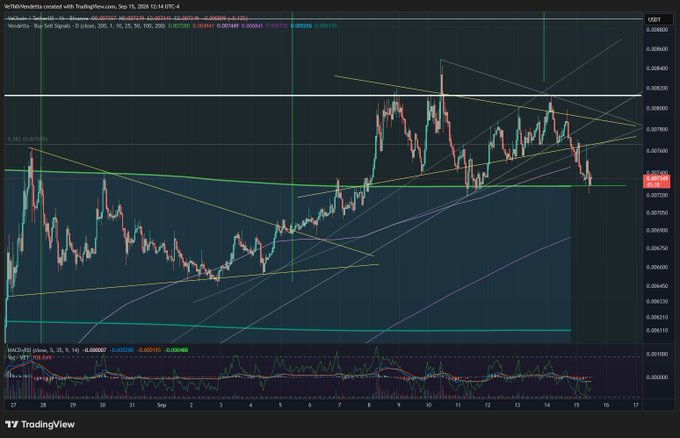Click date 27 on the time axis
Image resolution: width=680 pixels, height=438 pixels.
(13, 405)
